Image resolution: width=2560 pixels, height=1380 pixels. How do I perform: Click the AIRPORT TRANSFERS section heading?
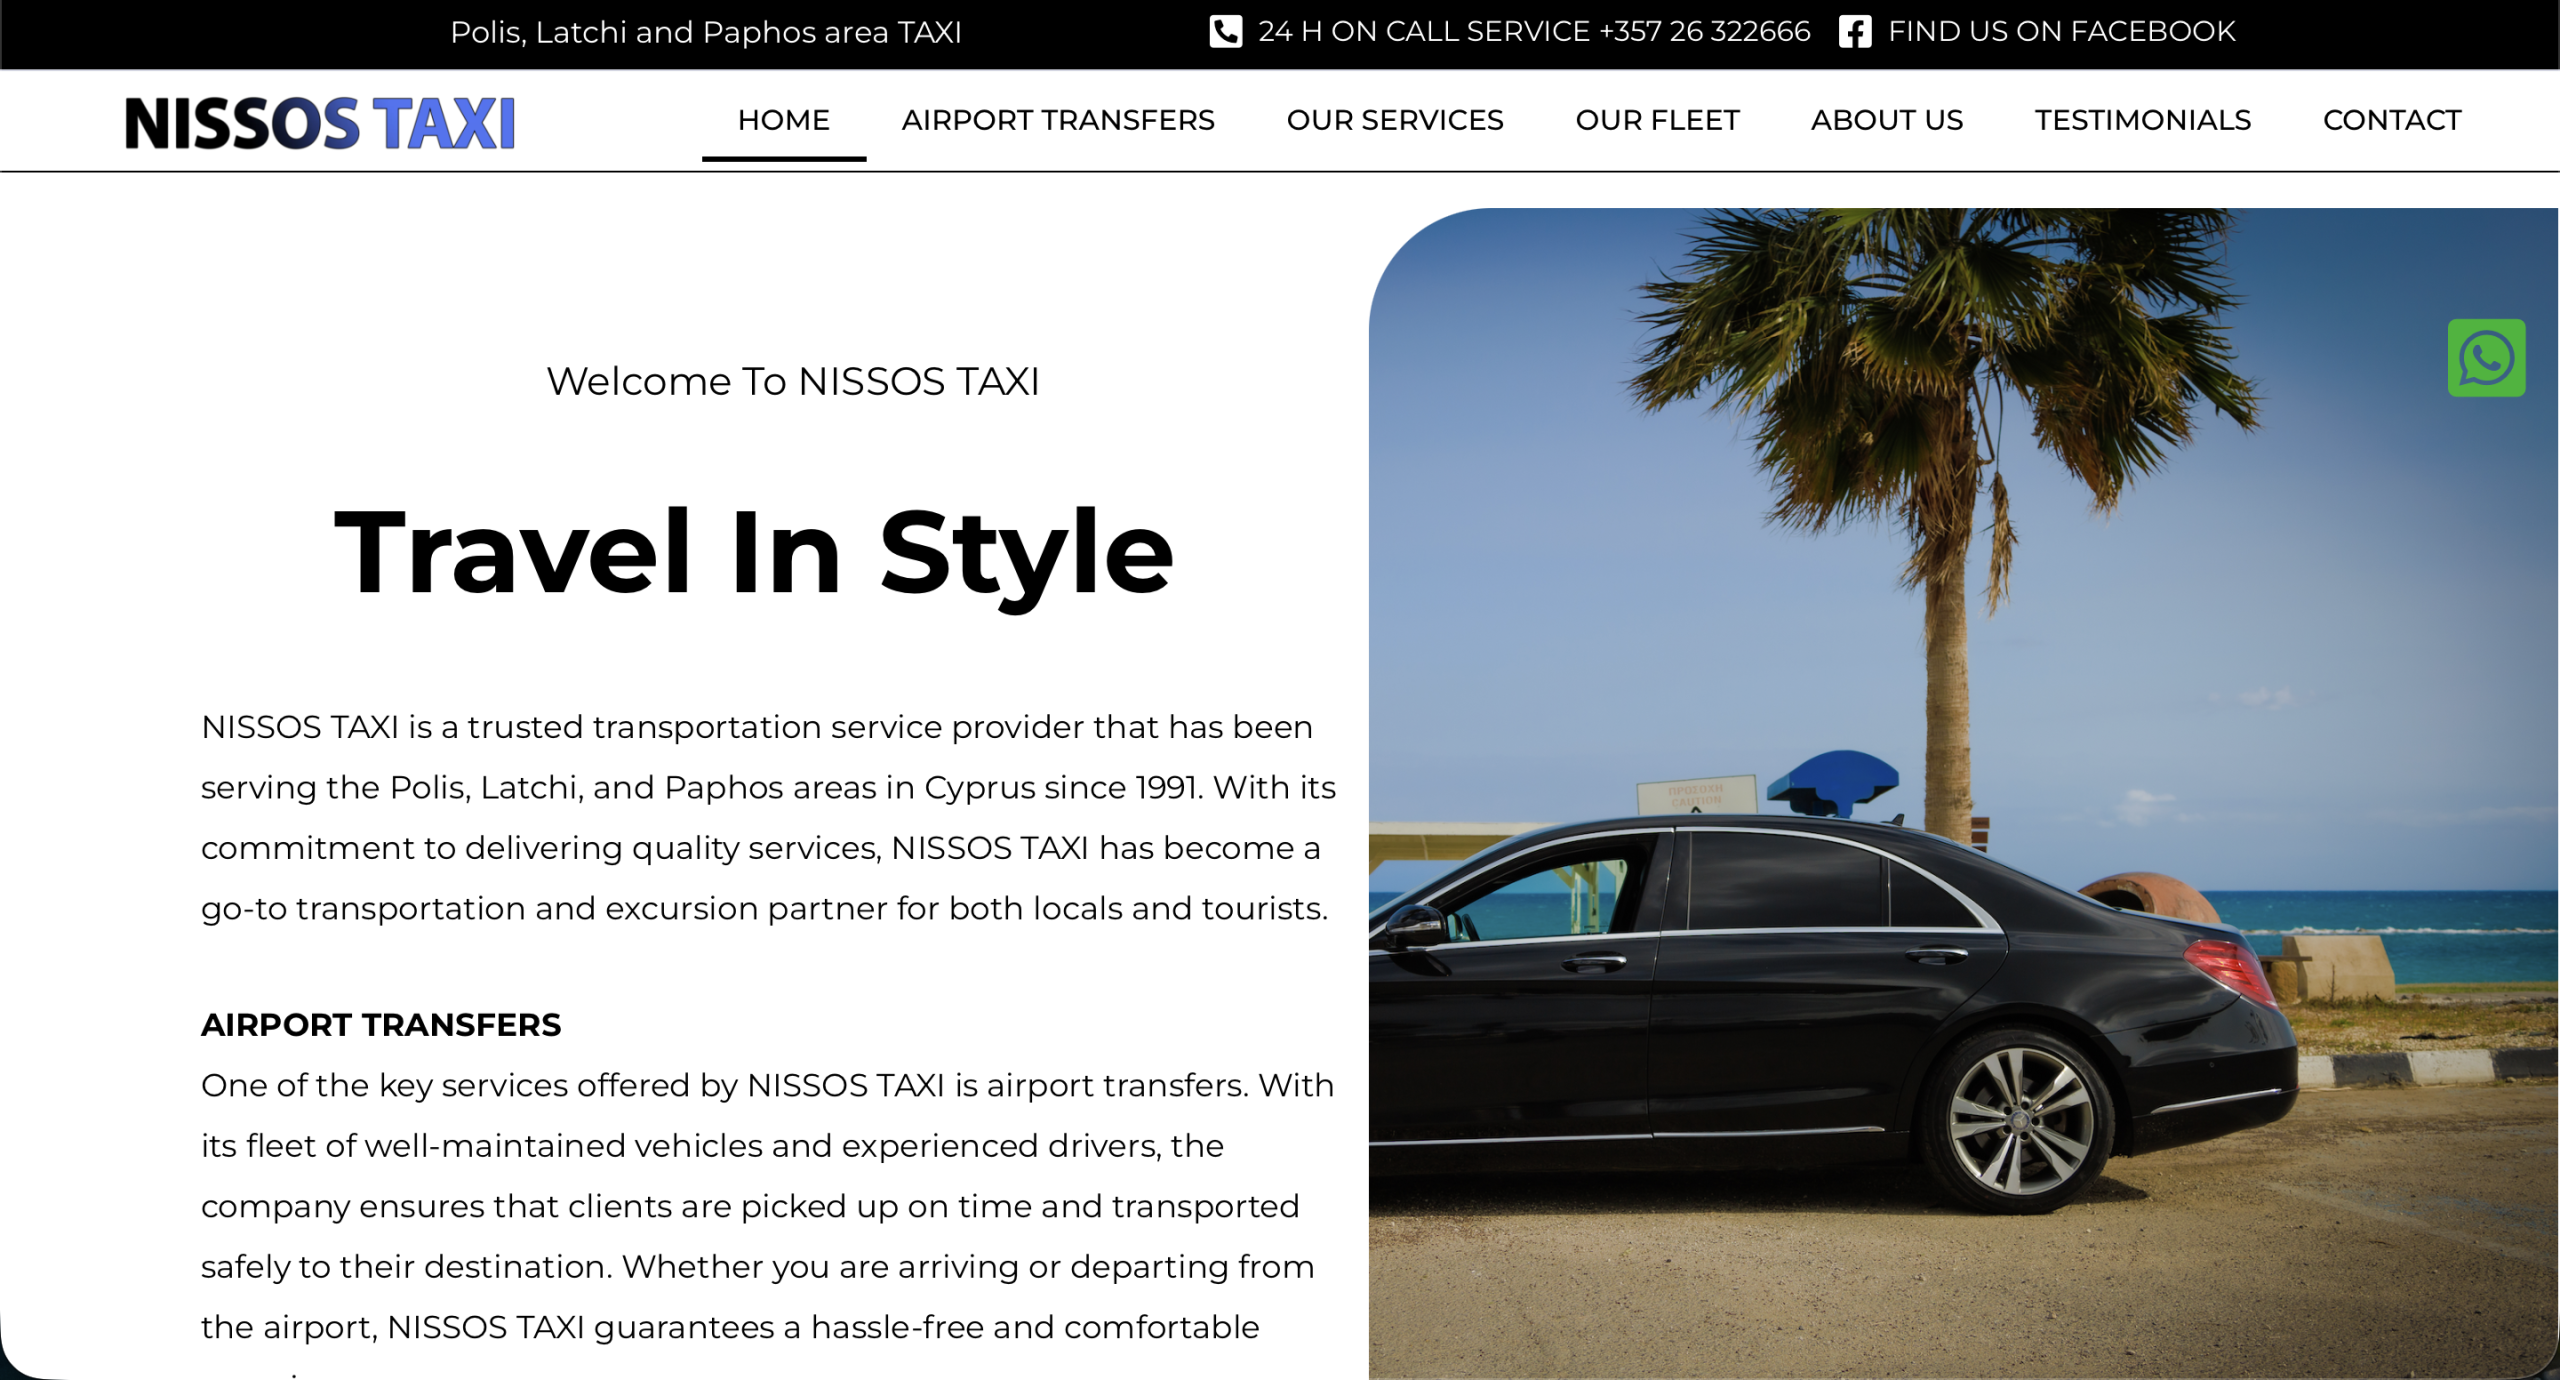click(x=380, y=1025)
